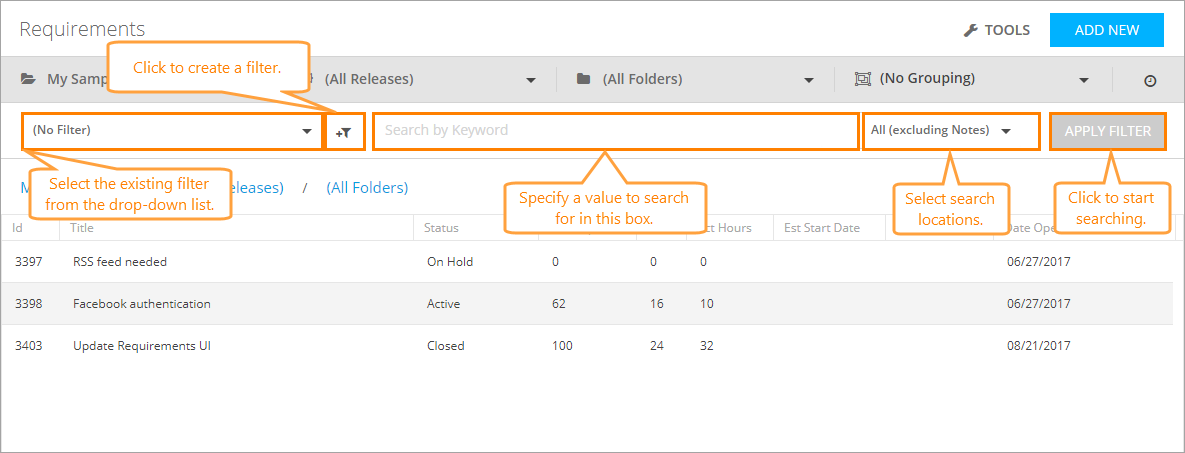
Task: Select the "RSS feed needed" requirement row
Action: (x=120, y=262)
